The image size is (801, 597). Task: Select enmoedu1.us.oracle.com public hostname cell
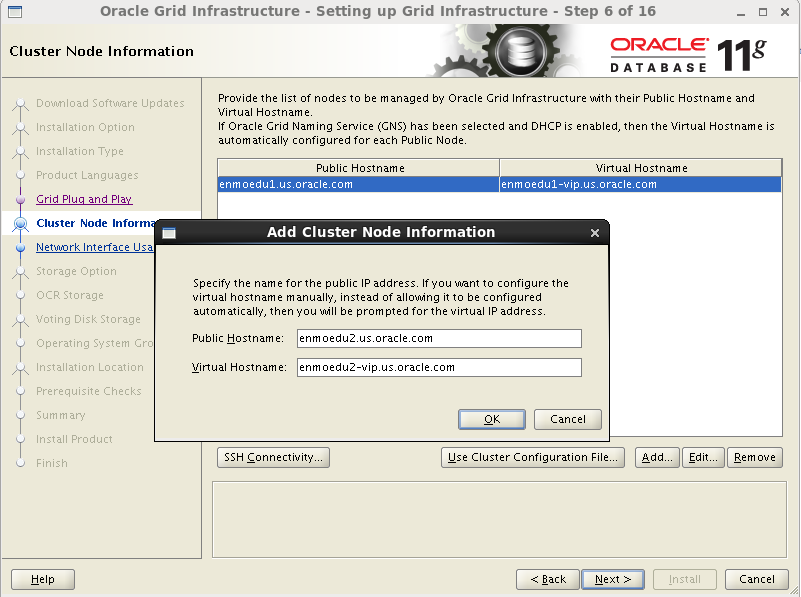click(x=358, y=184)
